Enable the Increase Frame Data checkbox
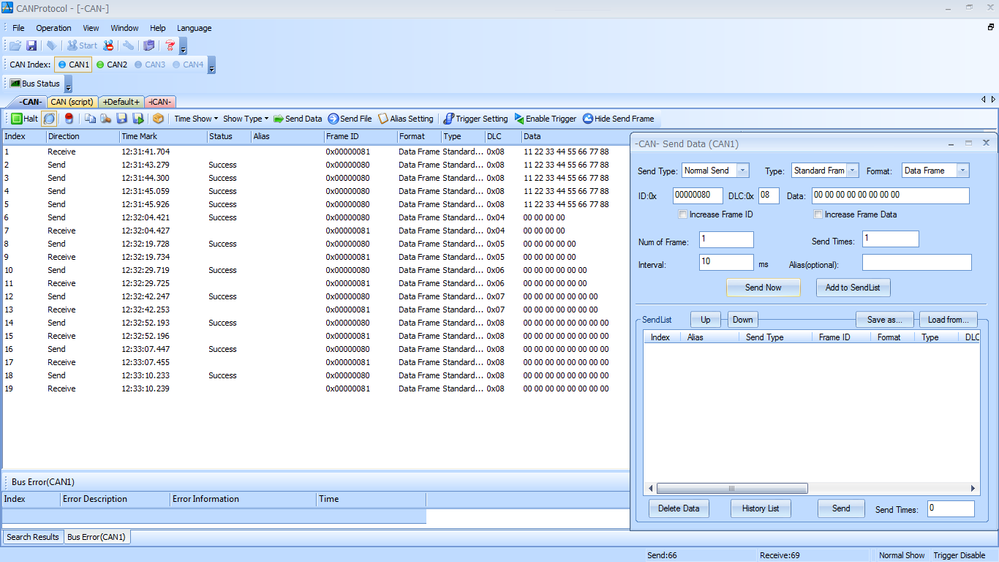Image resolution: width=999 pixels, height=562 pixels. pyautogui.click(x=818, y=215)
